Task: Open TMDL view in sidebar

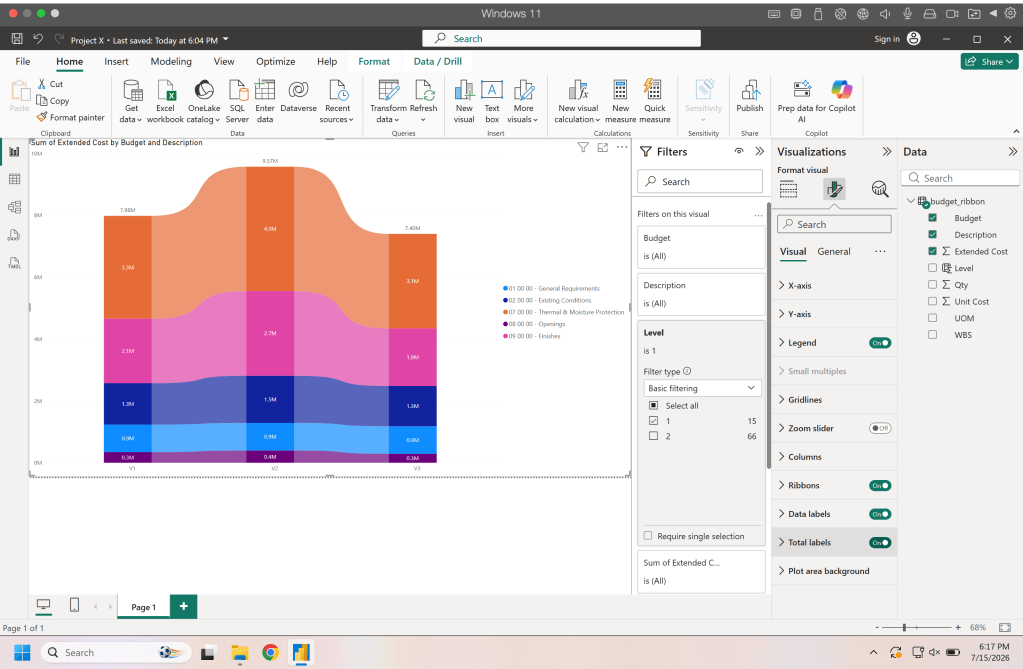Action: [14, 263]
